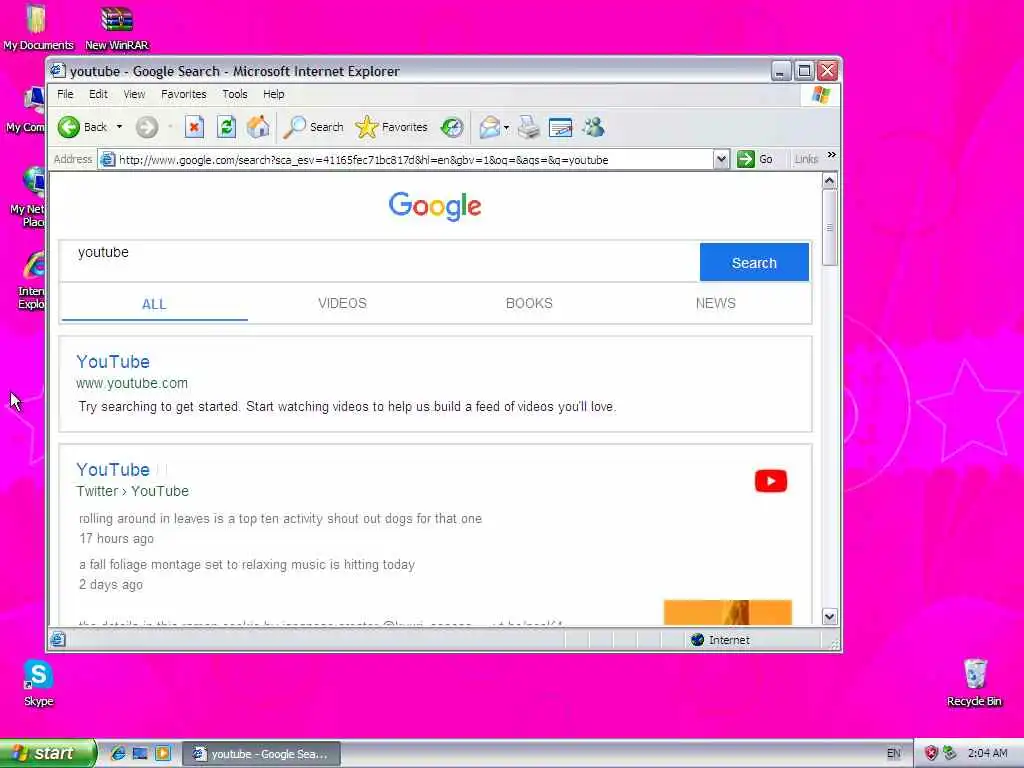Click the fall foliage montage tweet
This screenshot has height=768, width=1024.
tap(247, 564)
